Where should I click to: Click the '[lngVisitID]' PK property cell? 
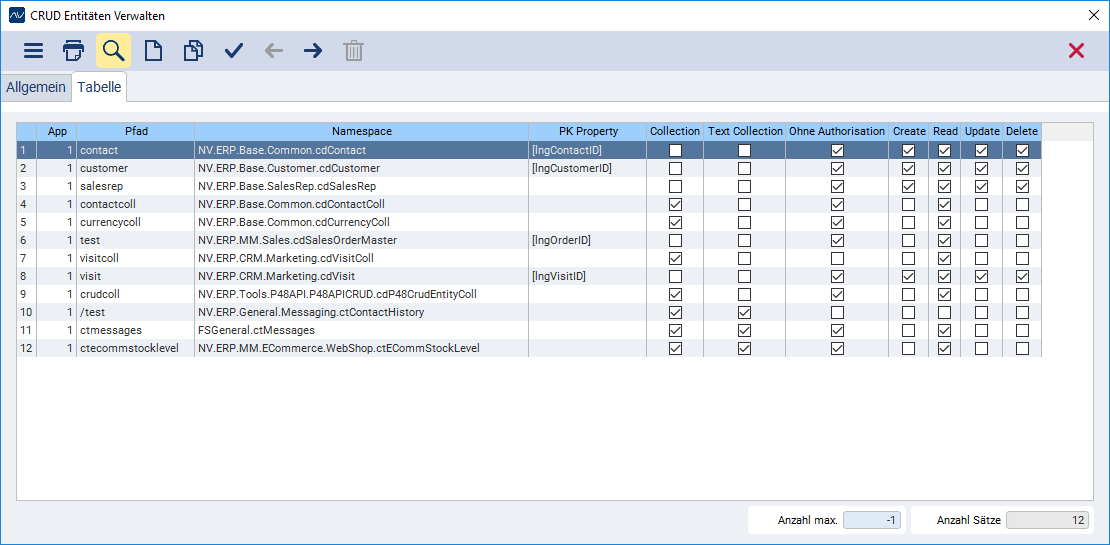[x=587, y=276]
